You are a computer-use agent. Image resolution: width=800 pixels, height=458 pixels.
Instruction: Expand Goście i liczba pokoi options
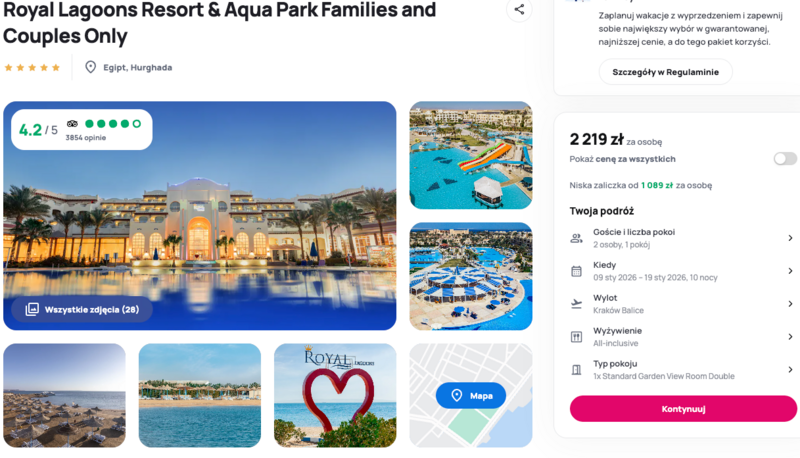789,238
